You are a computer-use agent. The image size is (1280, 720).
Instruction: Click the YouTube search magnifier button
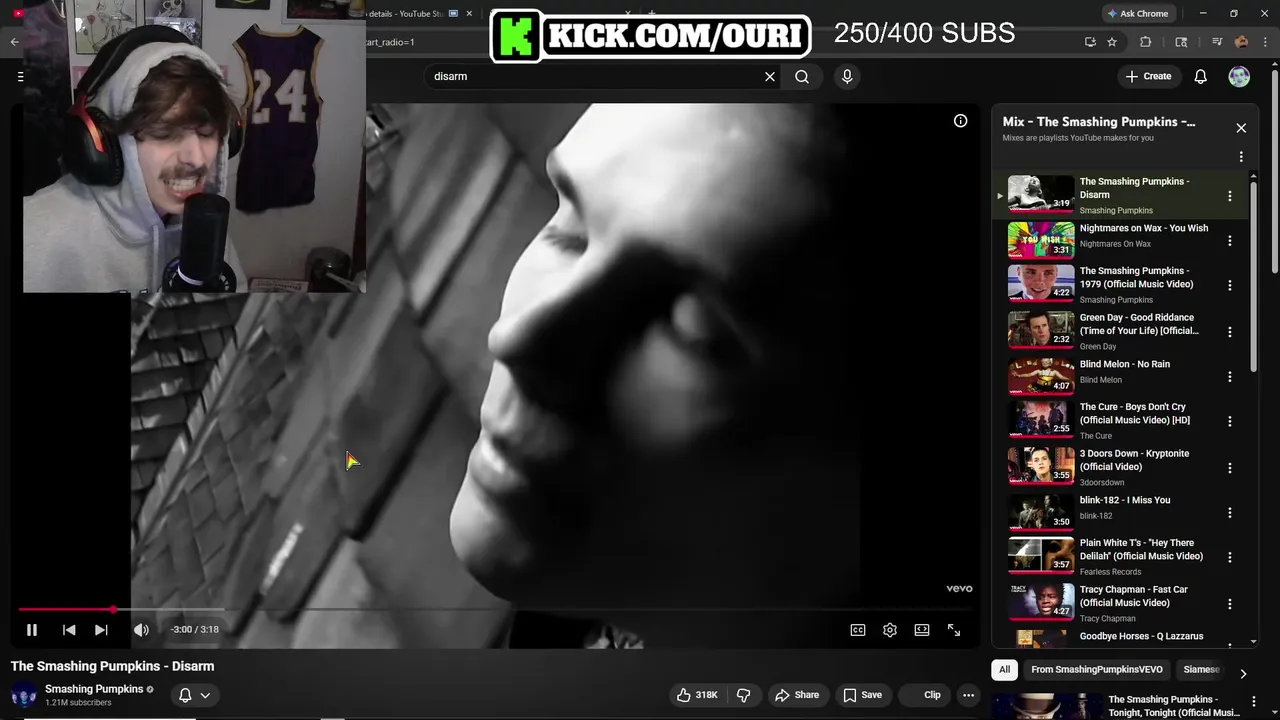click(x=802, y=76)
